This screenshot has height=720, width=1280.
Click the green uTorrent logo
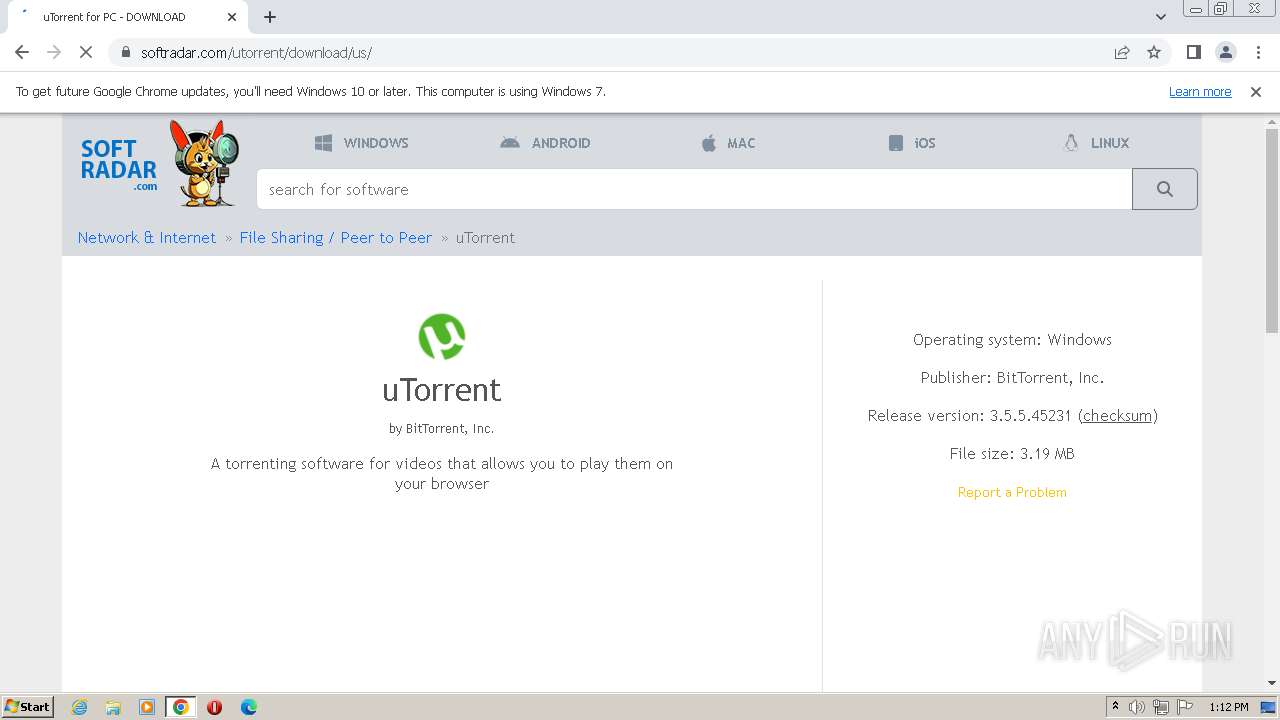pos(442,336)
